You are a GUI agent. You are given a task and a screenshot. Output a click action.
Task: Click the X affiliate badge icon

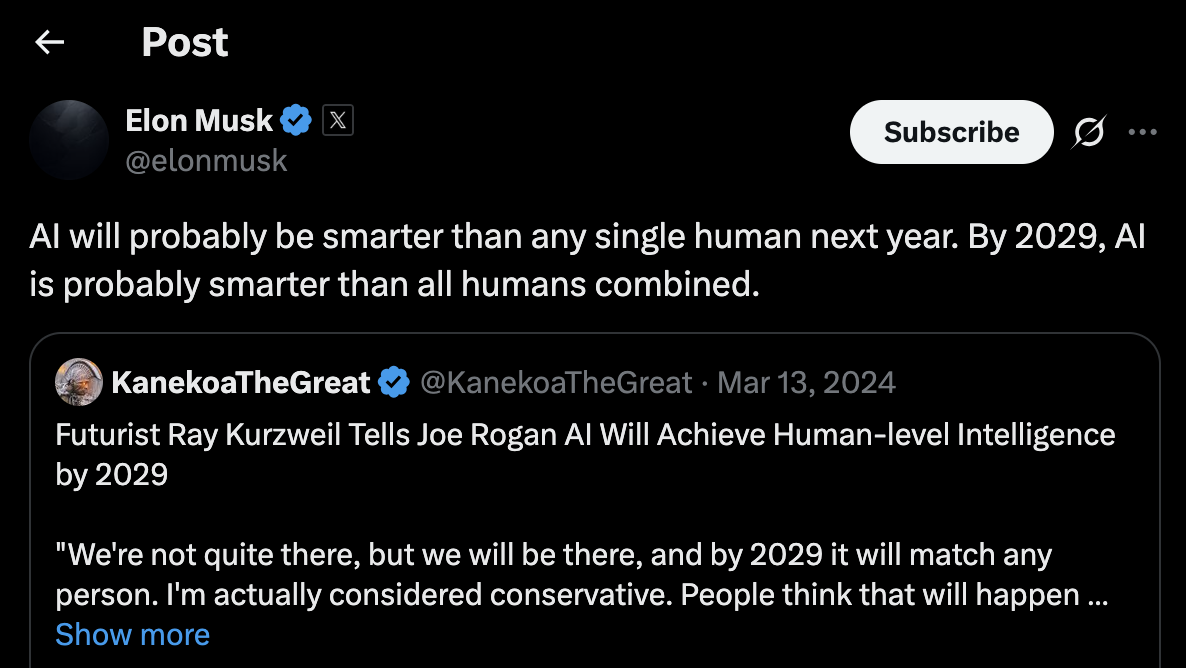tap(337, 120)
